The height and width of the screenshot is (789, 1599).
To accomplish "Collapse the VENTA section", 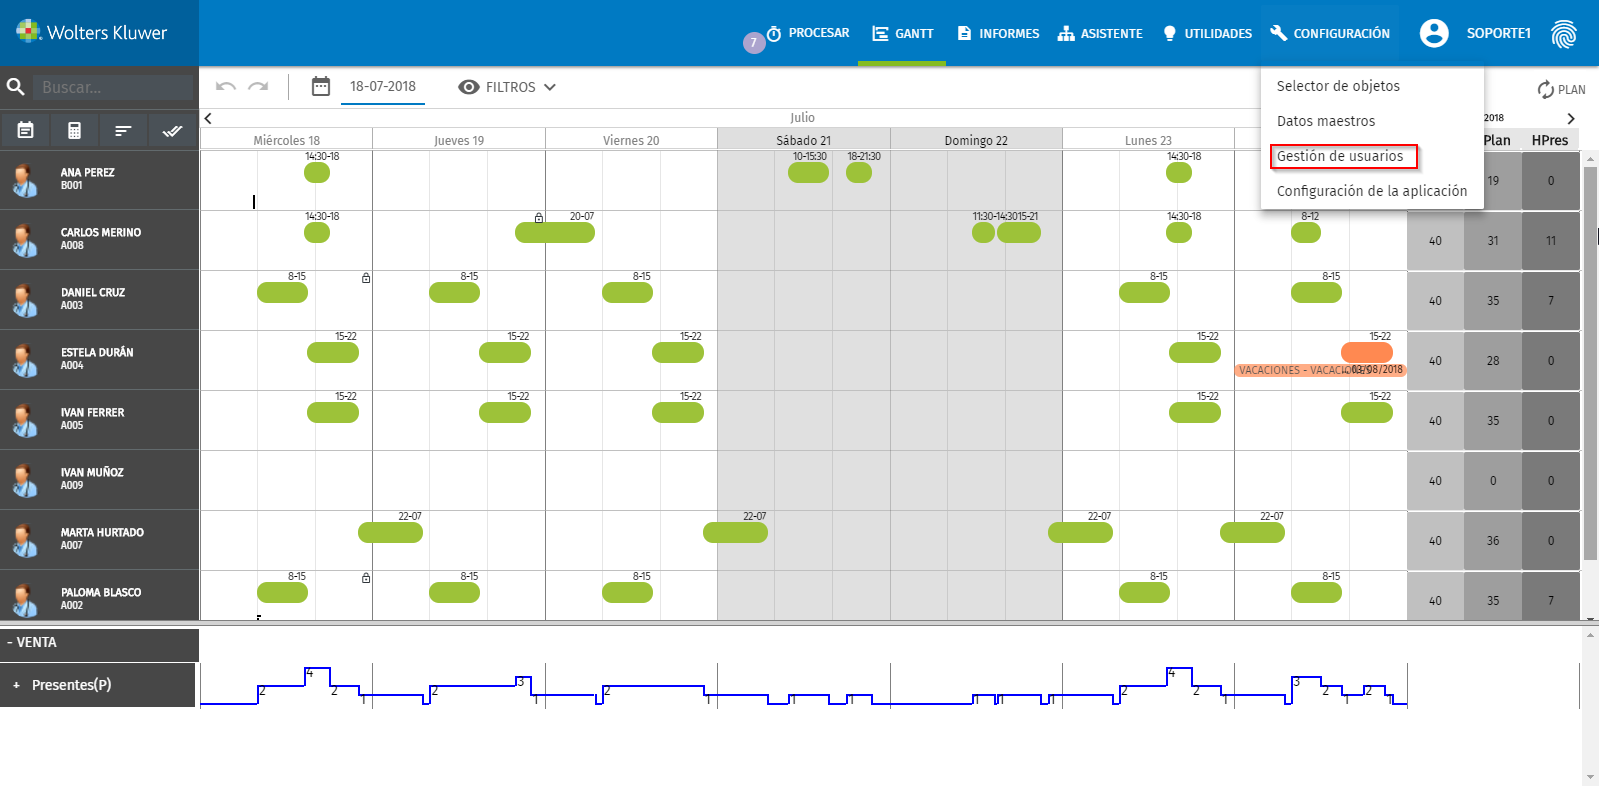I will pos(10,643).
